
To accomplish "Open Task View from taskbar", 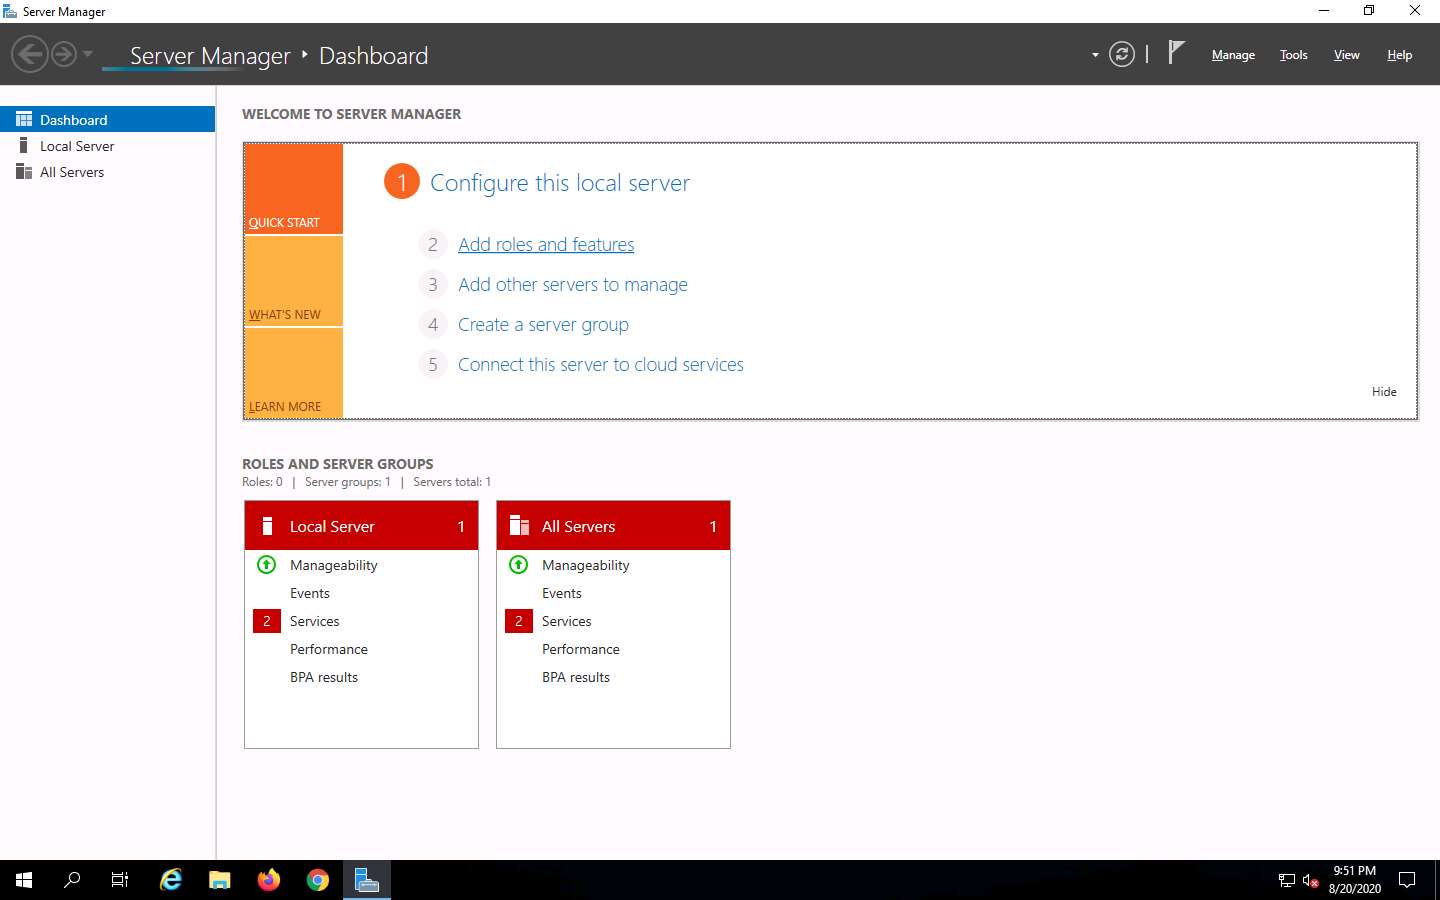I will [x=120, y=880].
